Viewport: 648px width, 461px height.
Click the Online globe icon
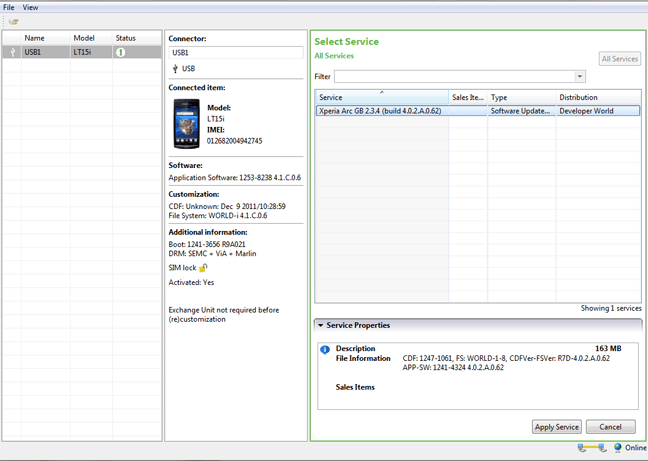point(618,447)
